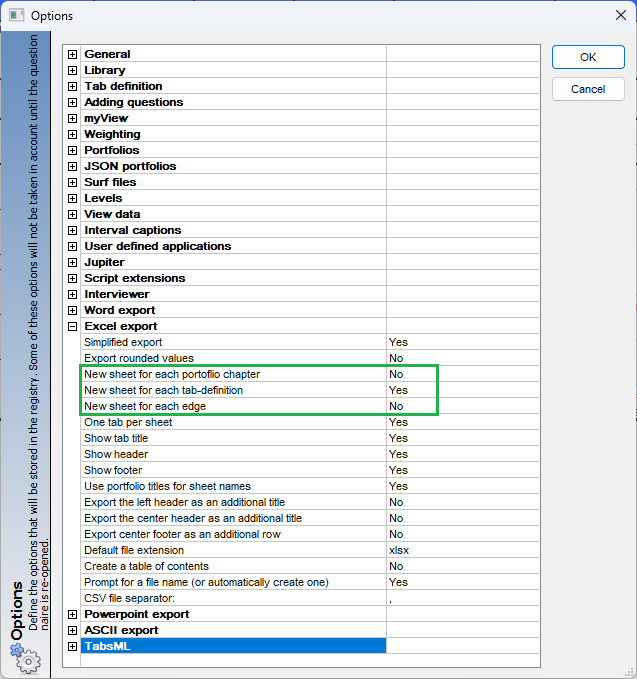Select the General category label

pyautogui.click(x=107, y=54)
